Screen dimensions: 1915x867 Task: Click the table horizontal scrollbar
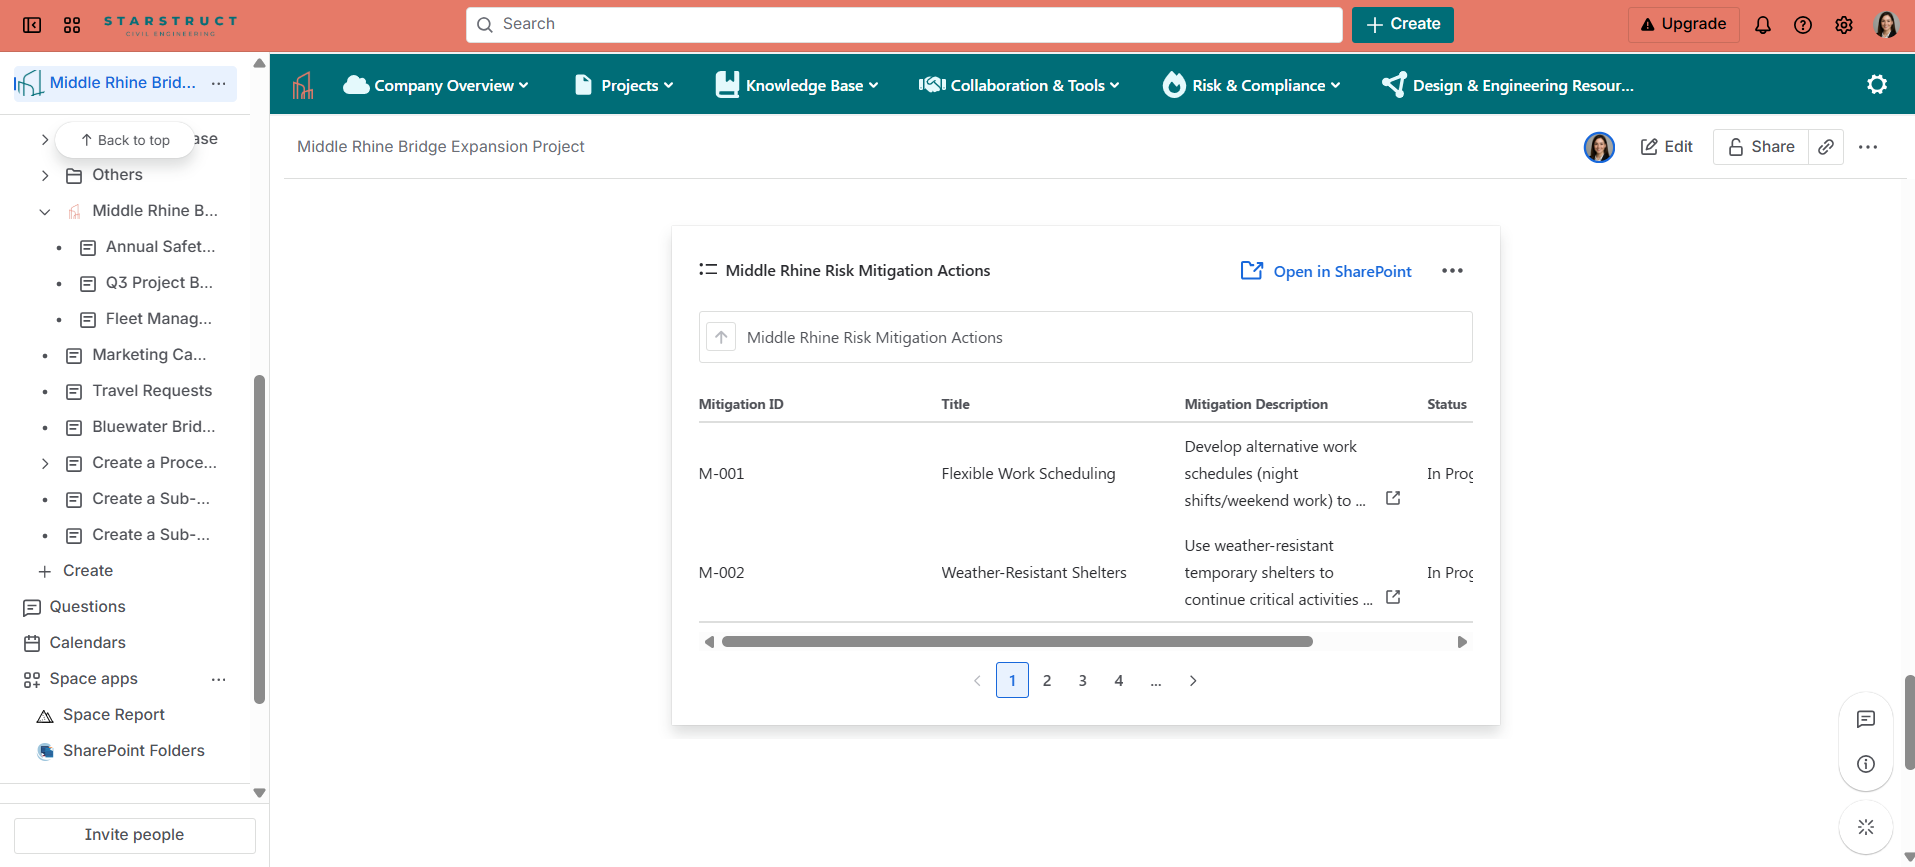[1016, 642]
